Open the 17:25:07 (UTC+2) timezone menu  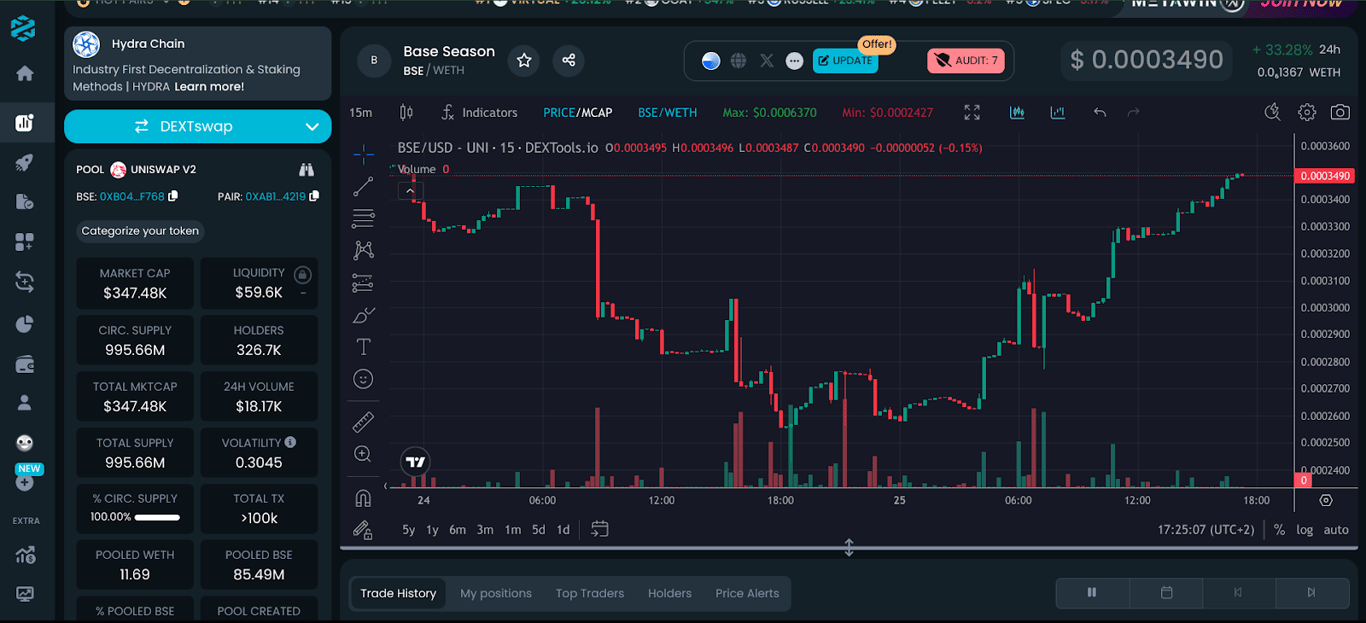point(1206,530)
